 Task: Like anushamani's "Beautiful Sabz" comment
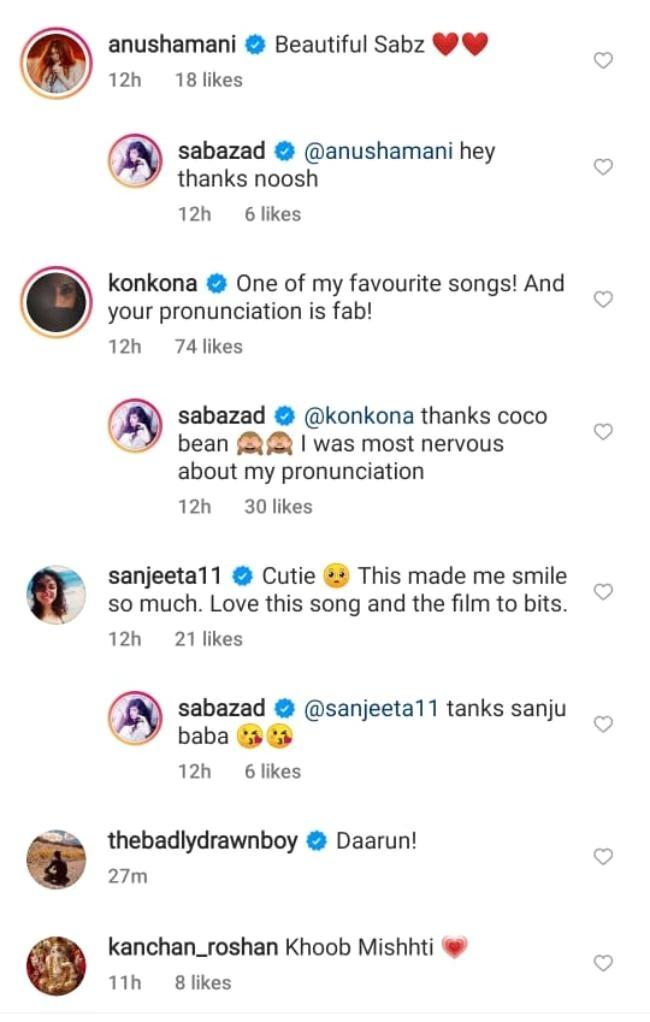(603, 61)
